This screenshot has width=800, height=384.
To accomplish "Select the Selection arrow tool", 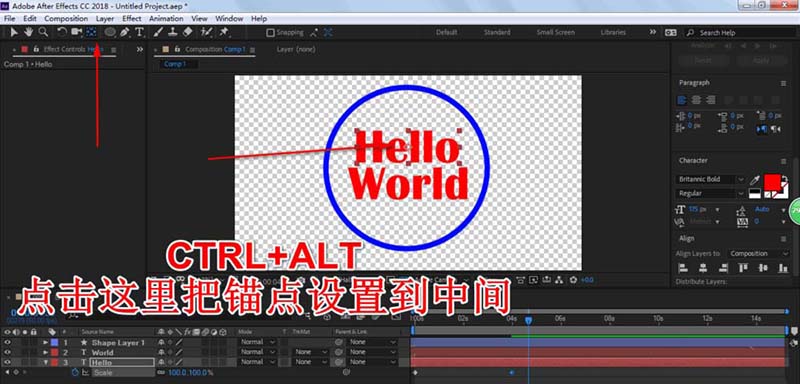I will tap(14, 32).
